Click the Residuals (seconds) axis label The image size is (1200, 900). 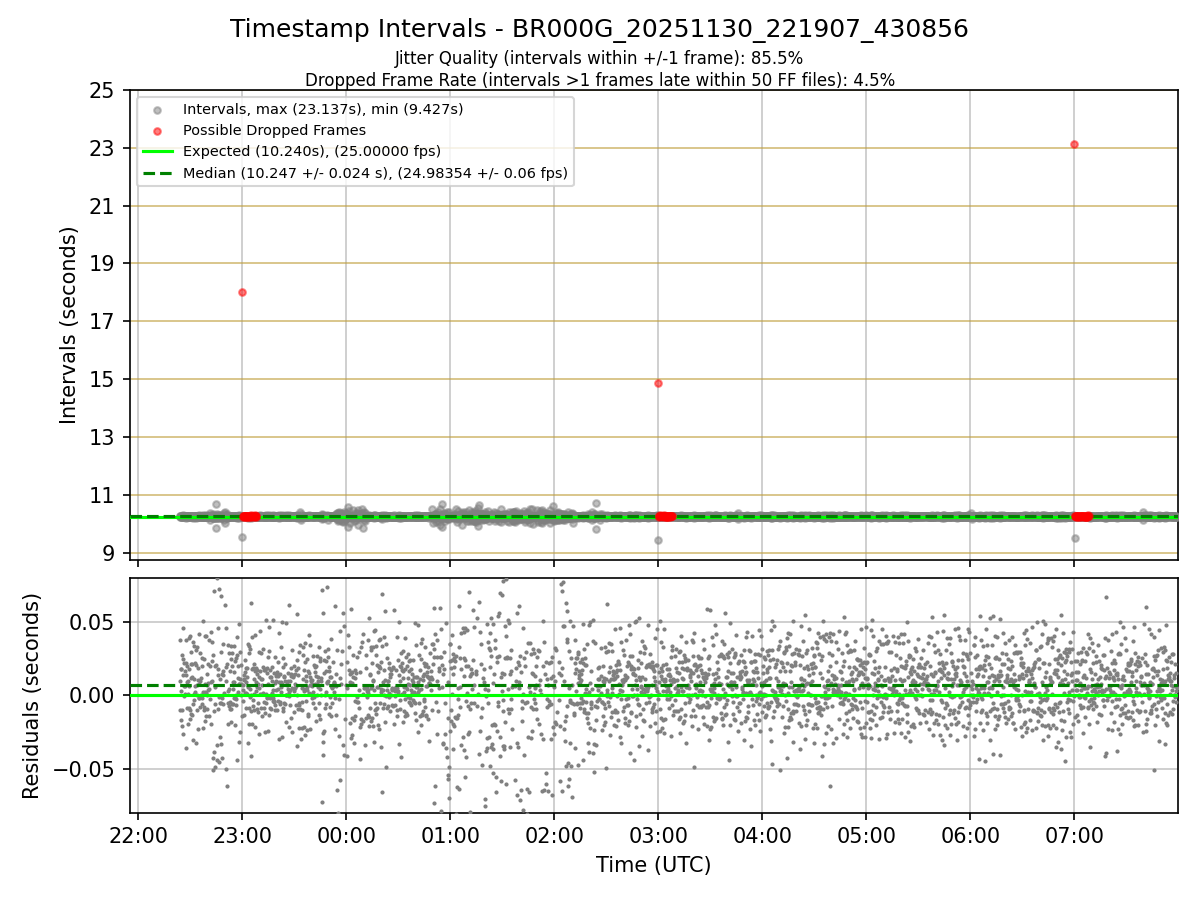32,696
